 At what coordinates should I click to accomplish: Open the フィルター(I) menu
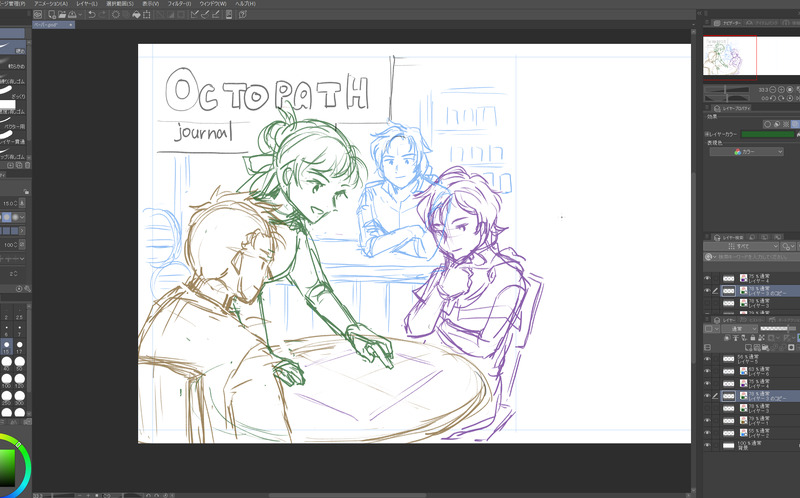point(179,4)
